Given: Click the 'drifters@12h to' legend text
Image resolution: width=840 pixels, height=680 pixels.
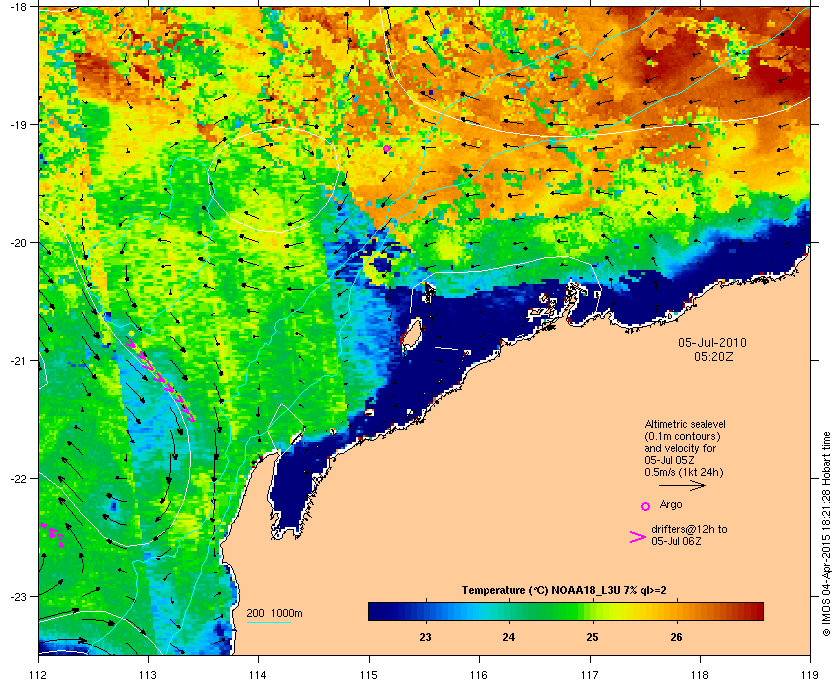Looking at the screenshot, I should (689, 529).
